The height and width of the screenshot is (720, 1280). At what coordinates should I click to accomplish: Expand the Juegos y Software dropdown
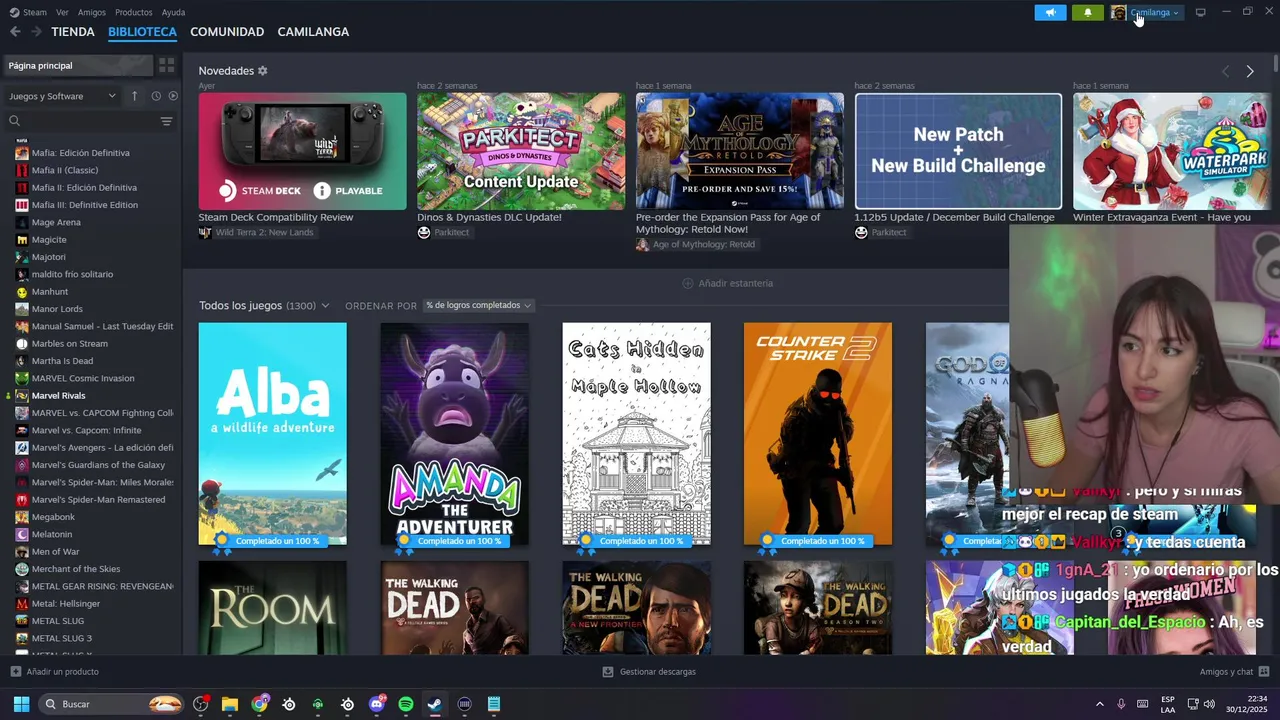(x=63, y=96)
